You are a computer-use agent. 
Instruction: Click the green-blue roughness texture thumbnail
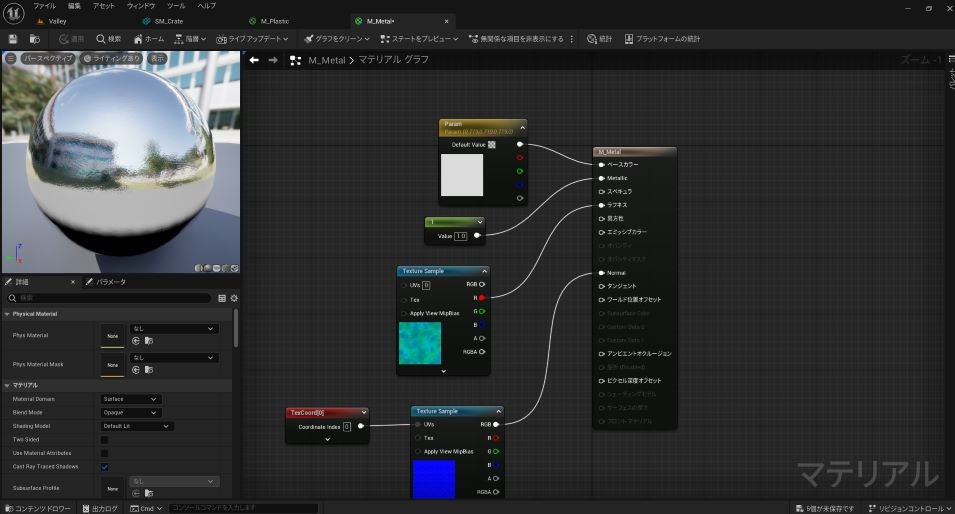click(420, 343)
